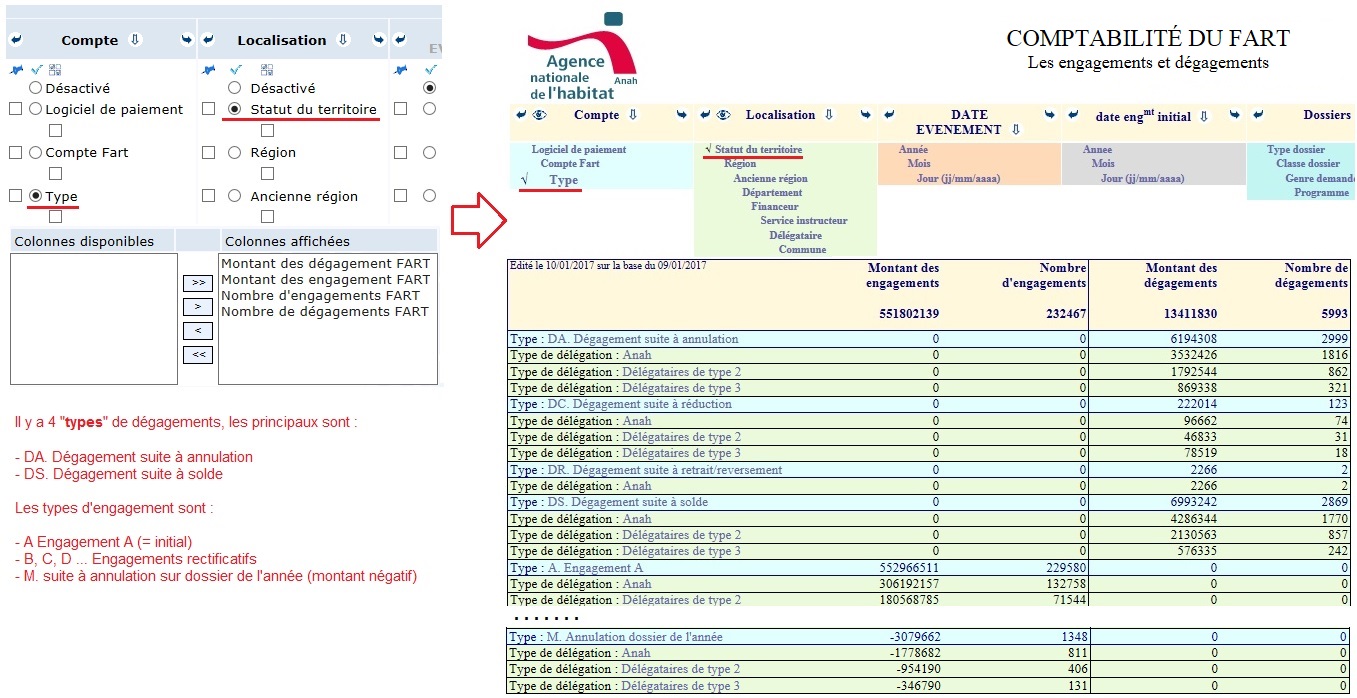
Task: Select the Compte Fart radio button
Action: [x=36, y=153]
